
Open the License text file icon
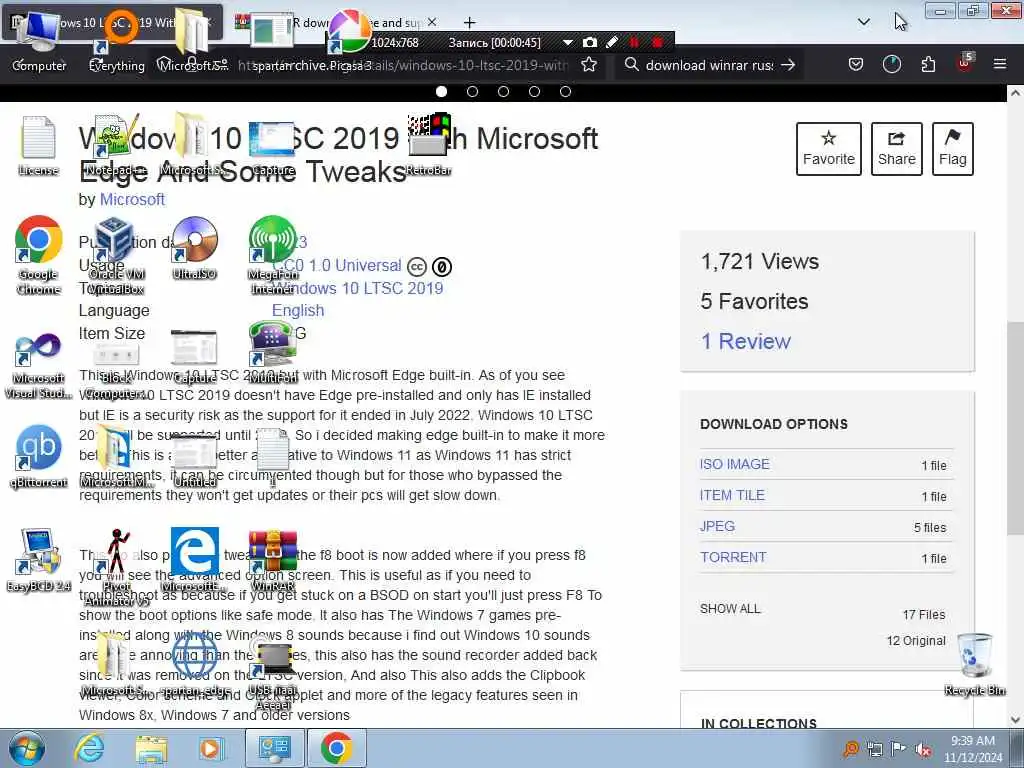(x=38, y=144)
